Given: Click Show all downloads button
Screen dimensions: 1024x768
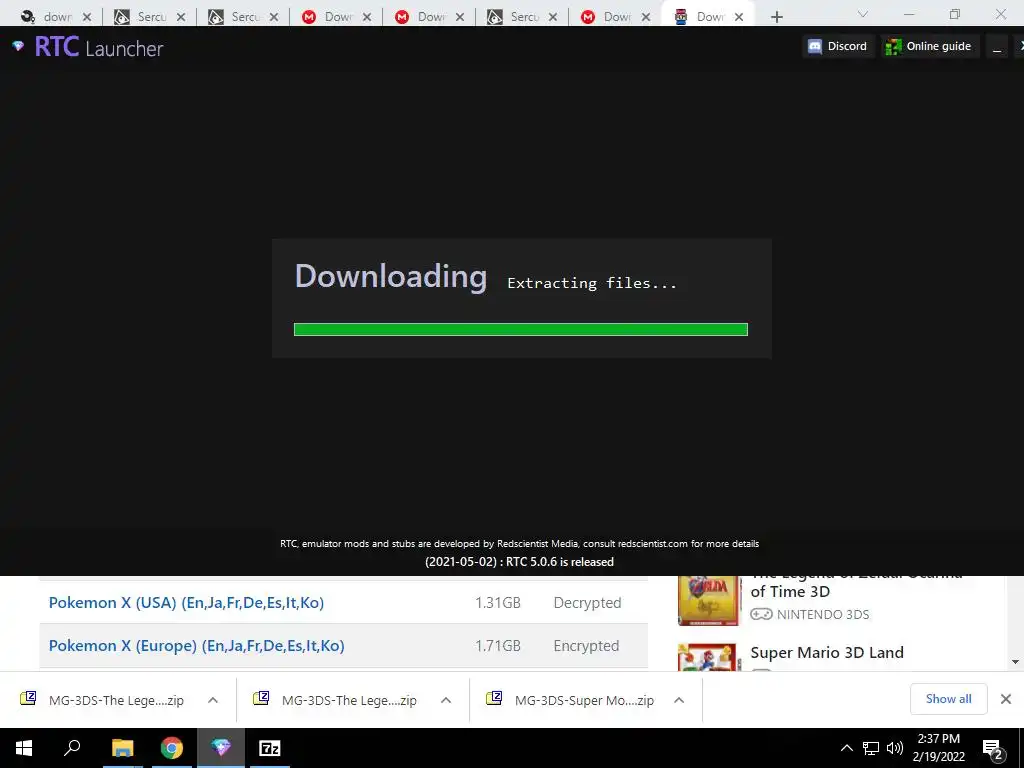Looking at the screenshot, I should 948,699.
